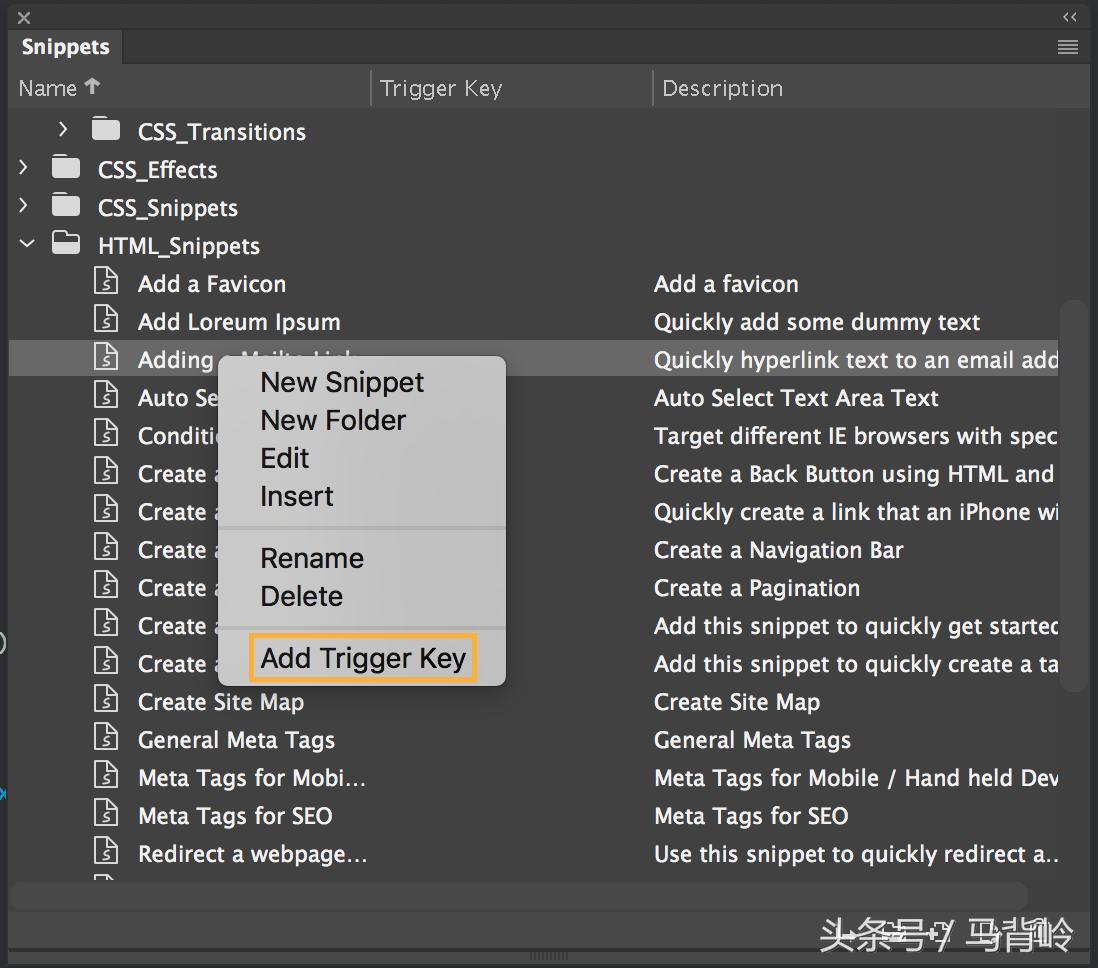Click the folder icon beside CSS_Snippets
Image resolution: width=1098 pixels, height=968 pixels.
[x=64, y=207]
